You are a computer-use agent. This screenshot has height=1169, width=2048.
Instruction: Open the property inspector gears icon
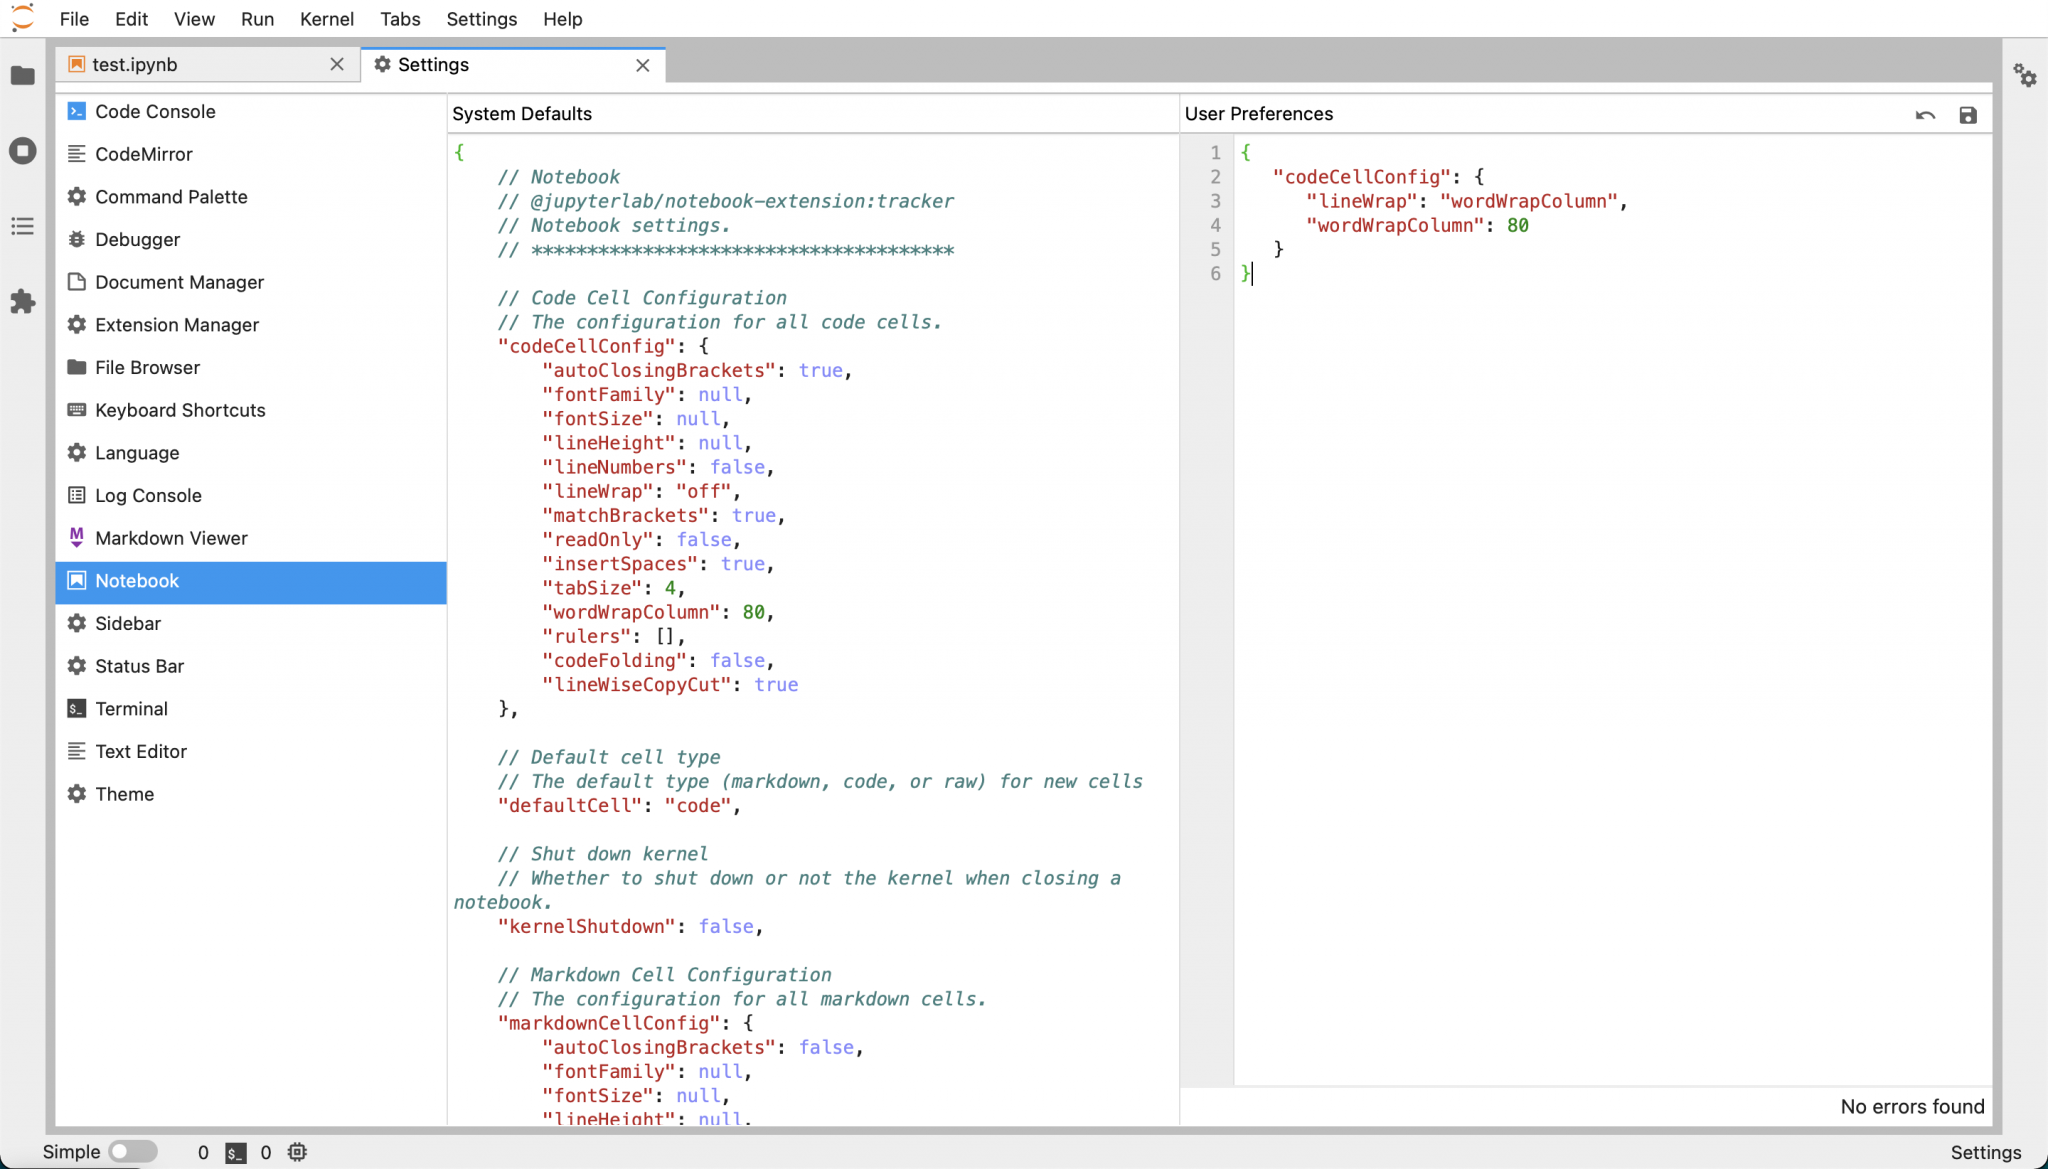pos(2025,76)
